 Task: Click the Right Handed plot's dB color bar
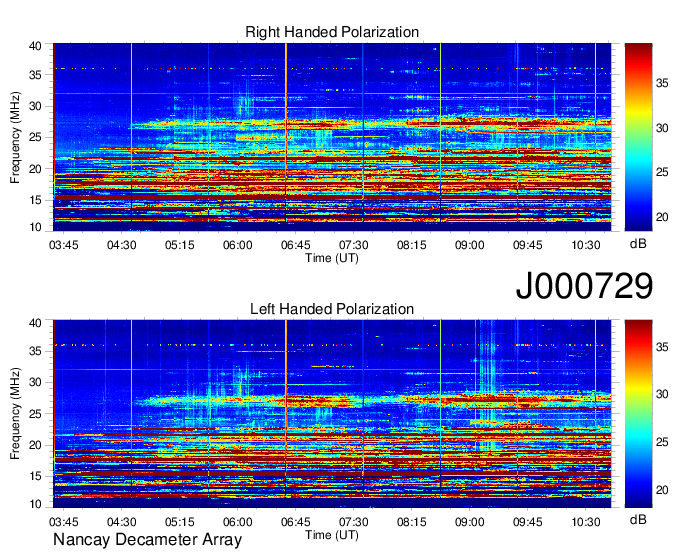pos(638,137)
